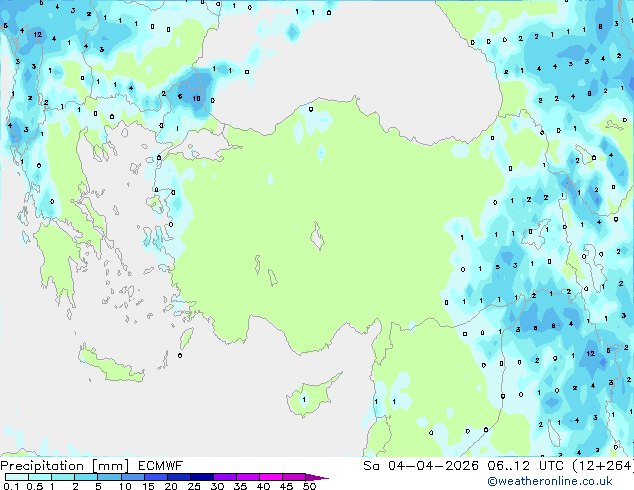Open the weatheronline.co.uk copyright link
The width and height of the screenshot is (634, 490).
[549, 481]
